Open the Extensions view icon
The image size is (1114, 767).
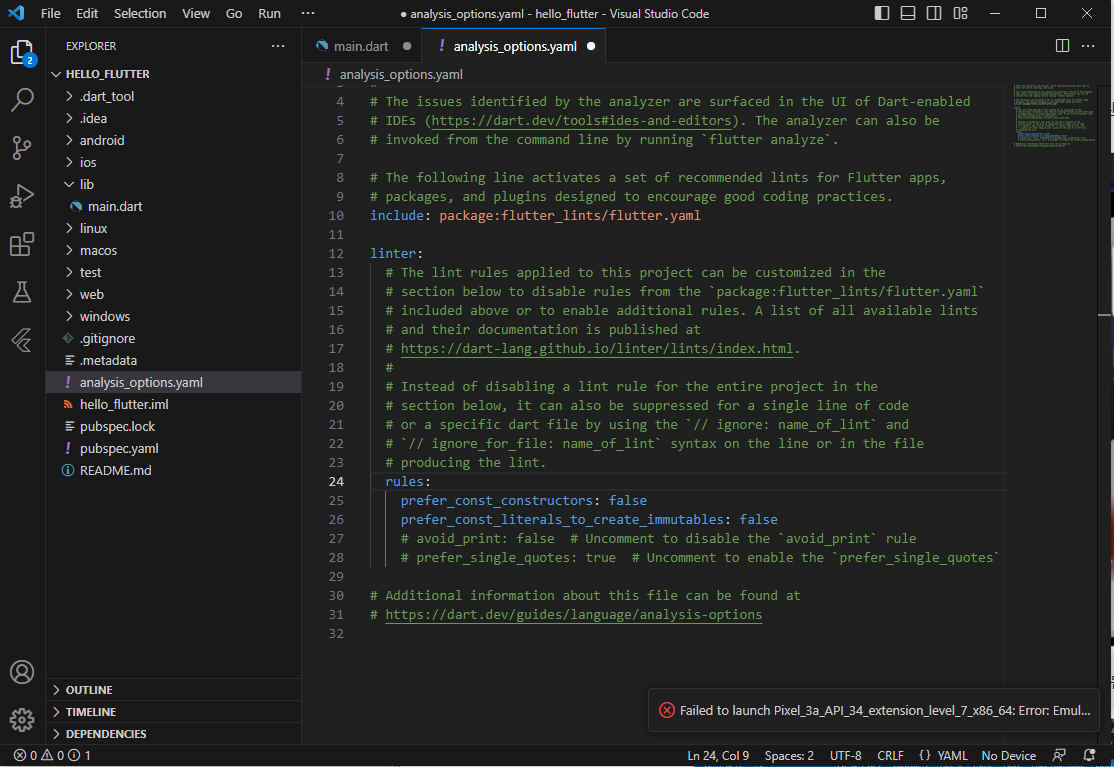(x=22, y=244)
